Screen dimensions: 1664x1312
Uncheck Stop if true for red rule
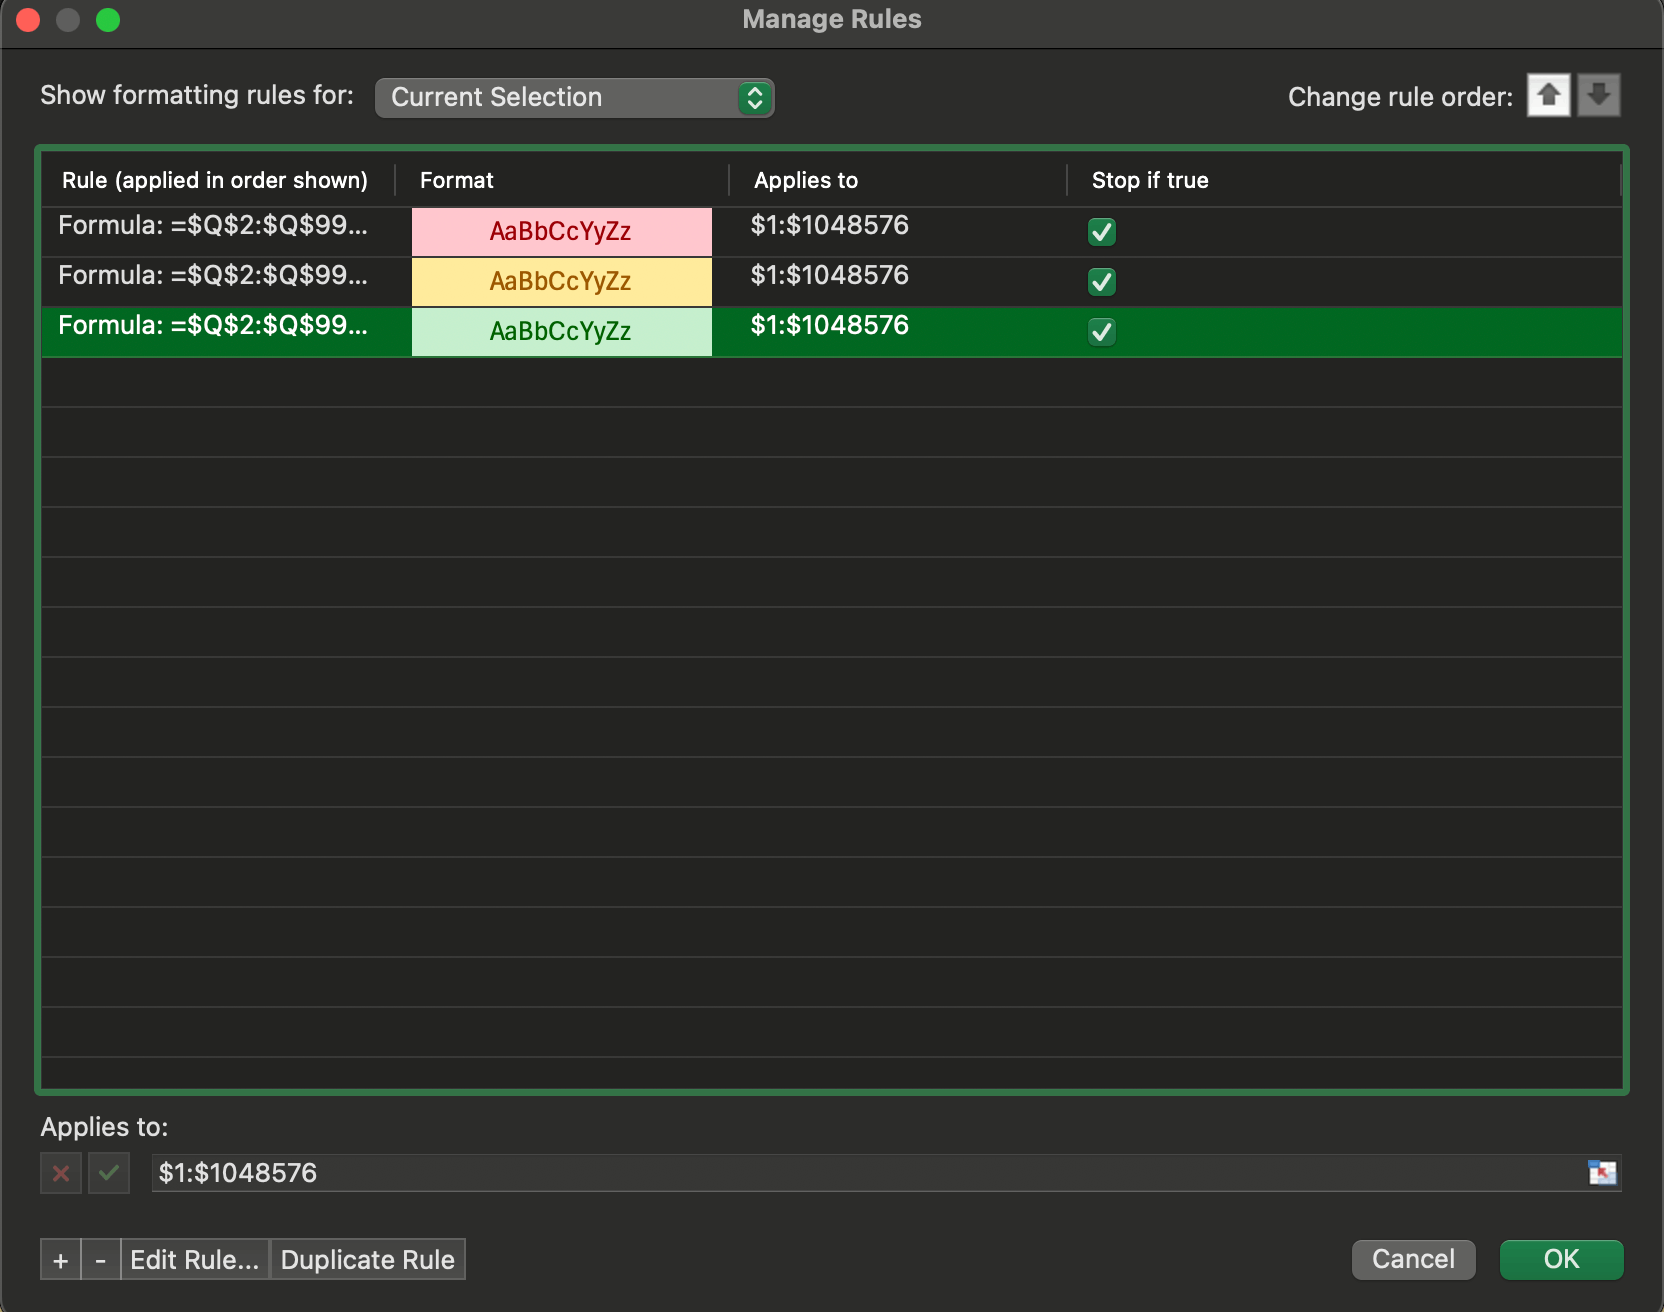[1102, 232]
